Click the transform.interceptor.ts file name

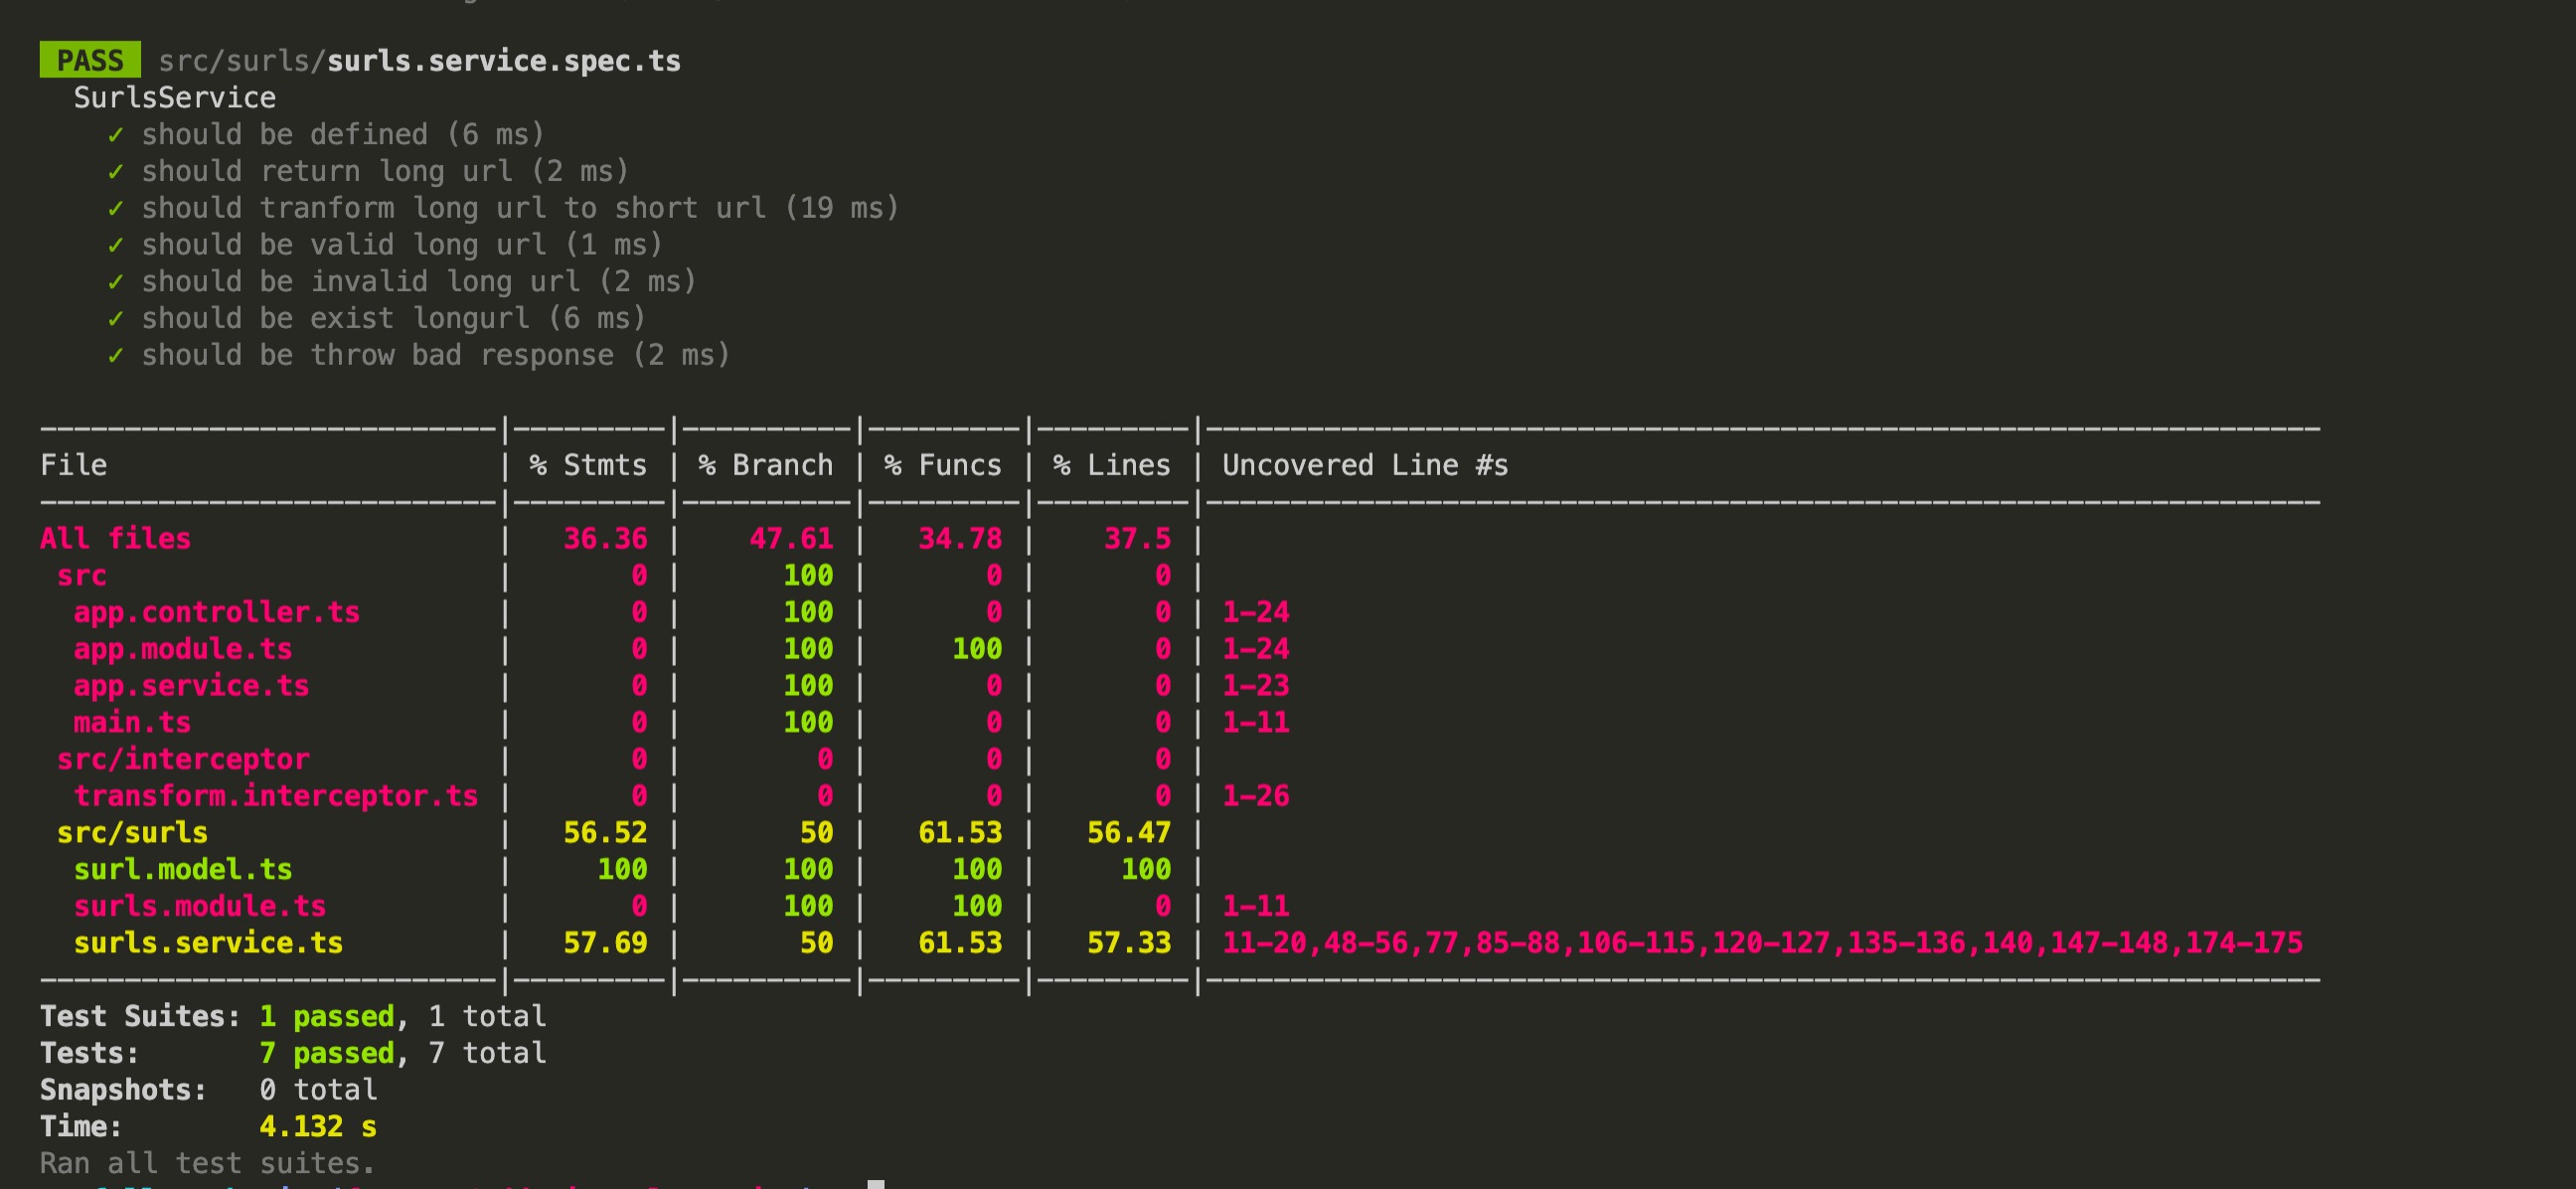coord(275,796)
